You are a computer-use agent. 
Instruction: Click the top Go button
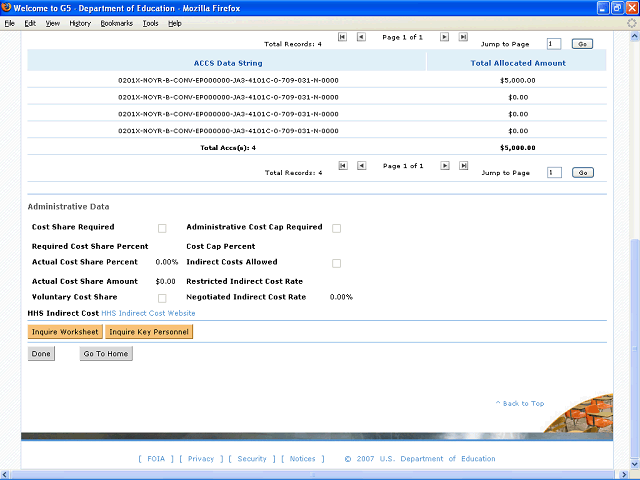pyautogui.click(x=582, y=44)
